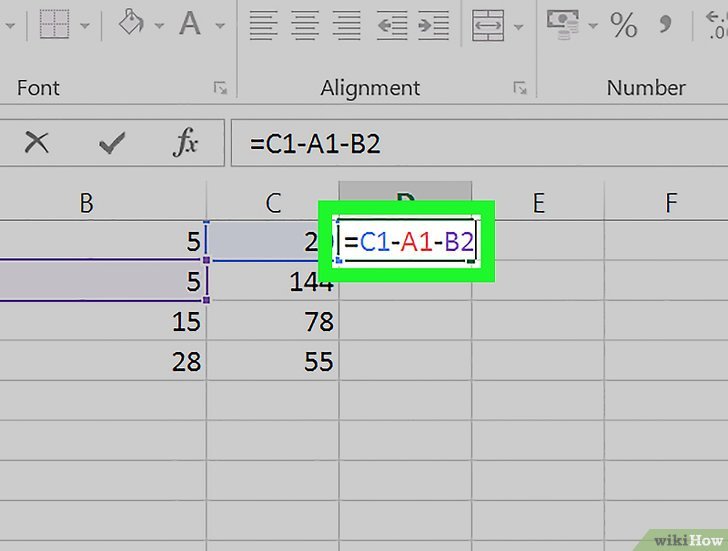
Task: Select cell in column C containing 78
Action: [x=273, y=321]
